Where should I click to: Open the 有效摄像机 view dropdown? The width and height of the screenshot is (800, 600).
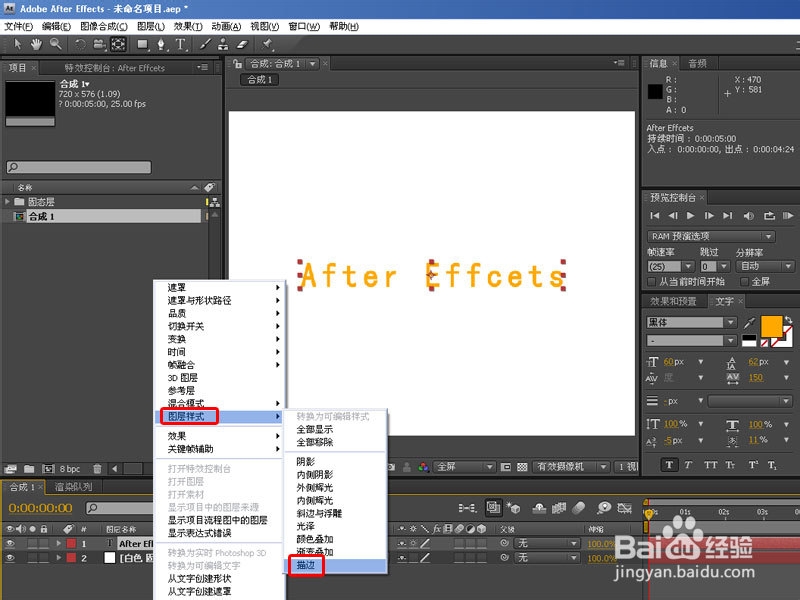[x=570, y=467]
